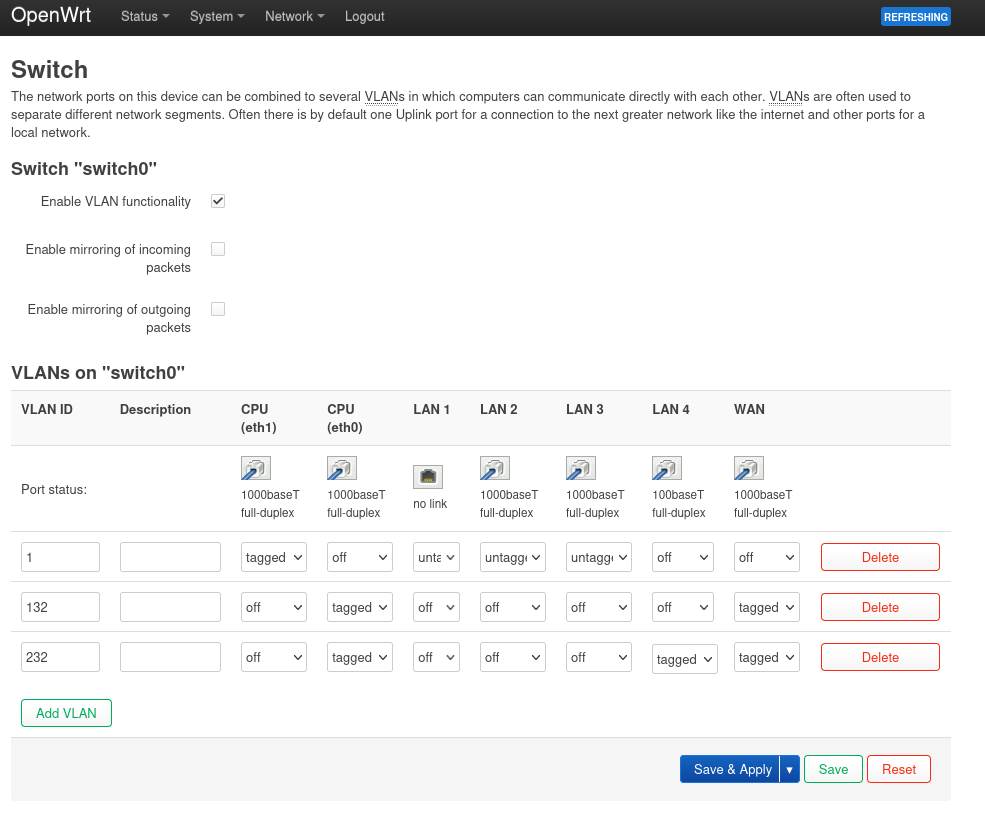Viewport: 985px width, 830px height.
Task: Open the Network menu
Action: [x=295, y=16]
